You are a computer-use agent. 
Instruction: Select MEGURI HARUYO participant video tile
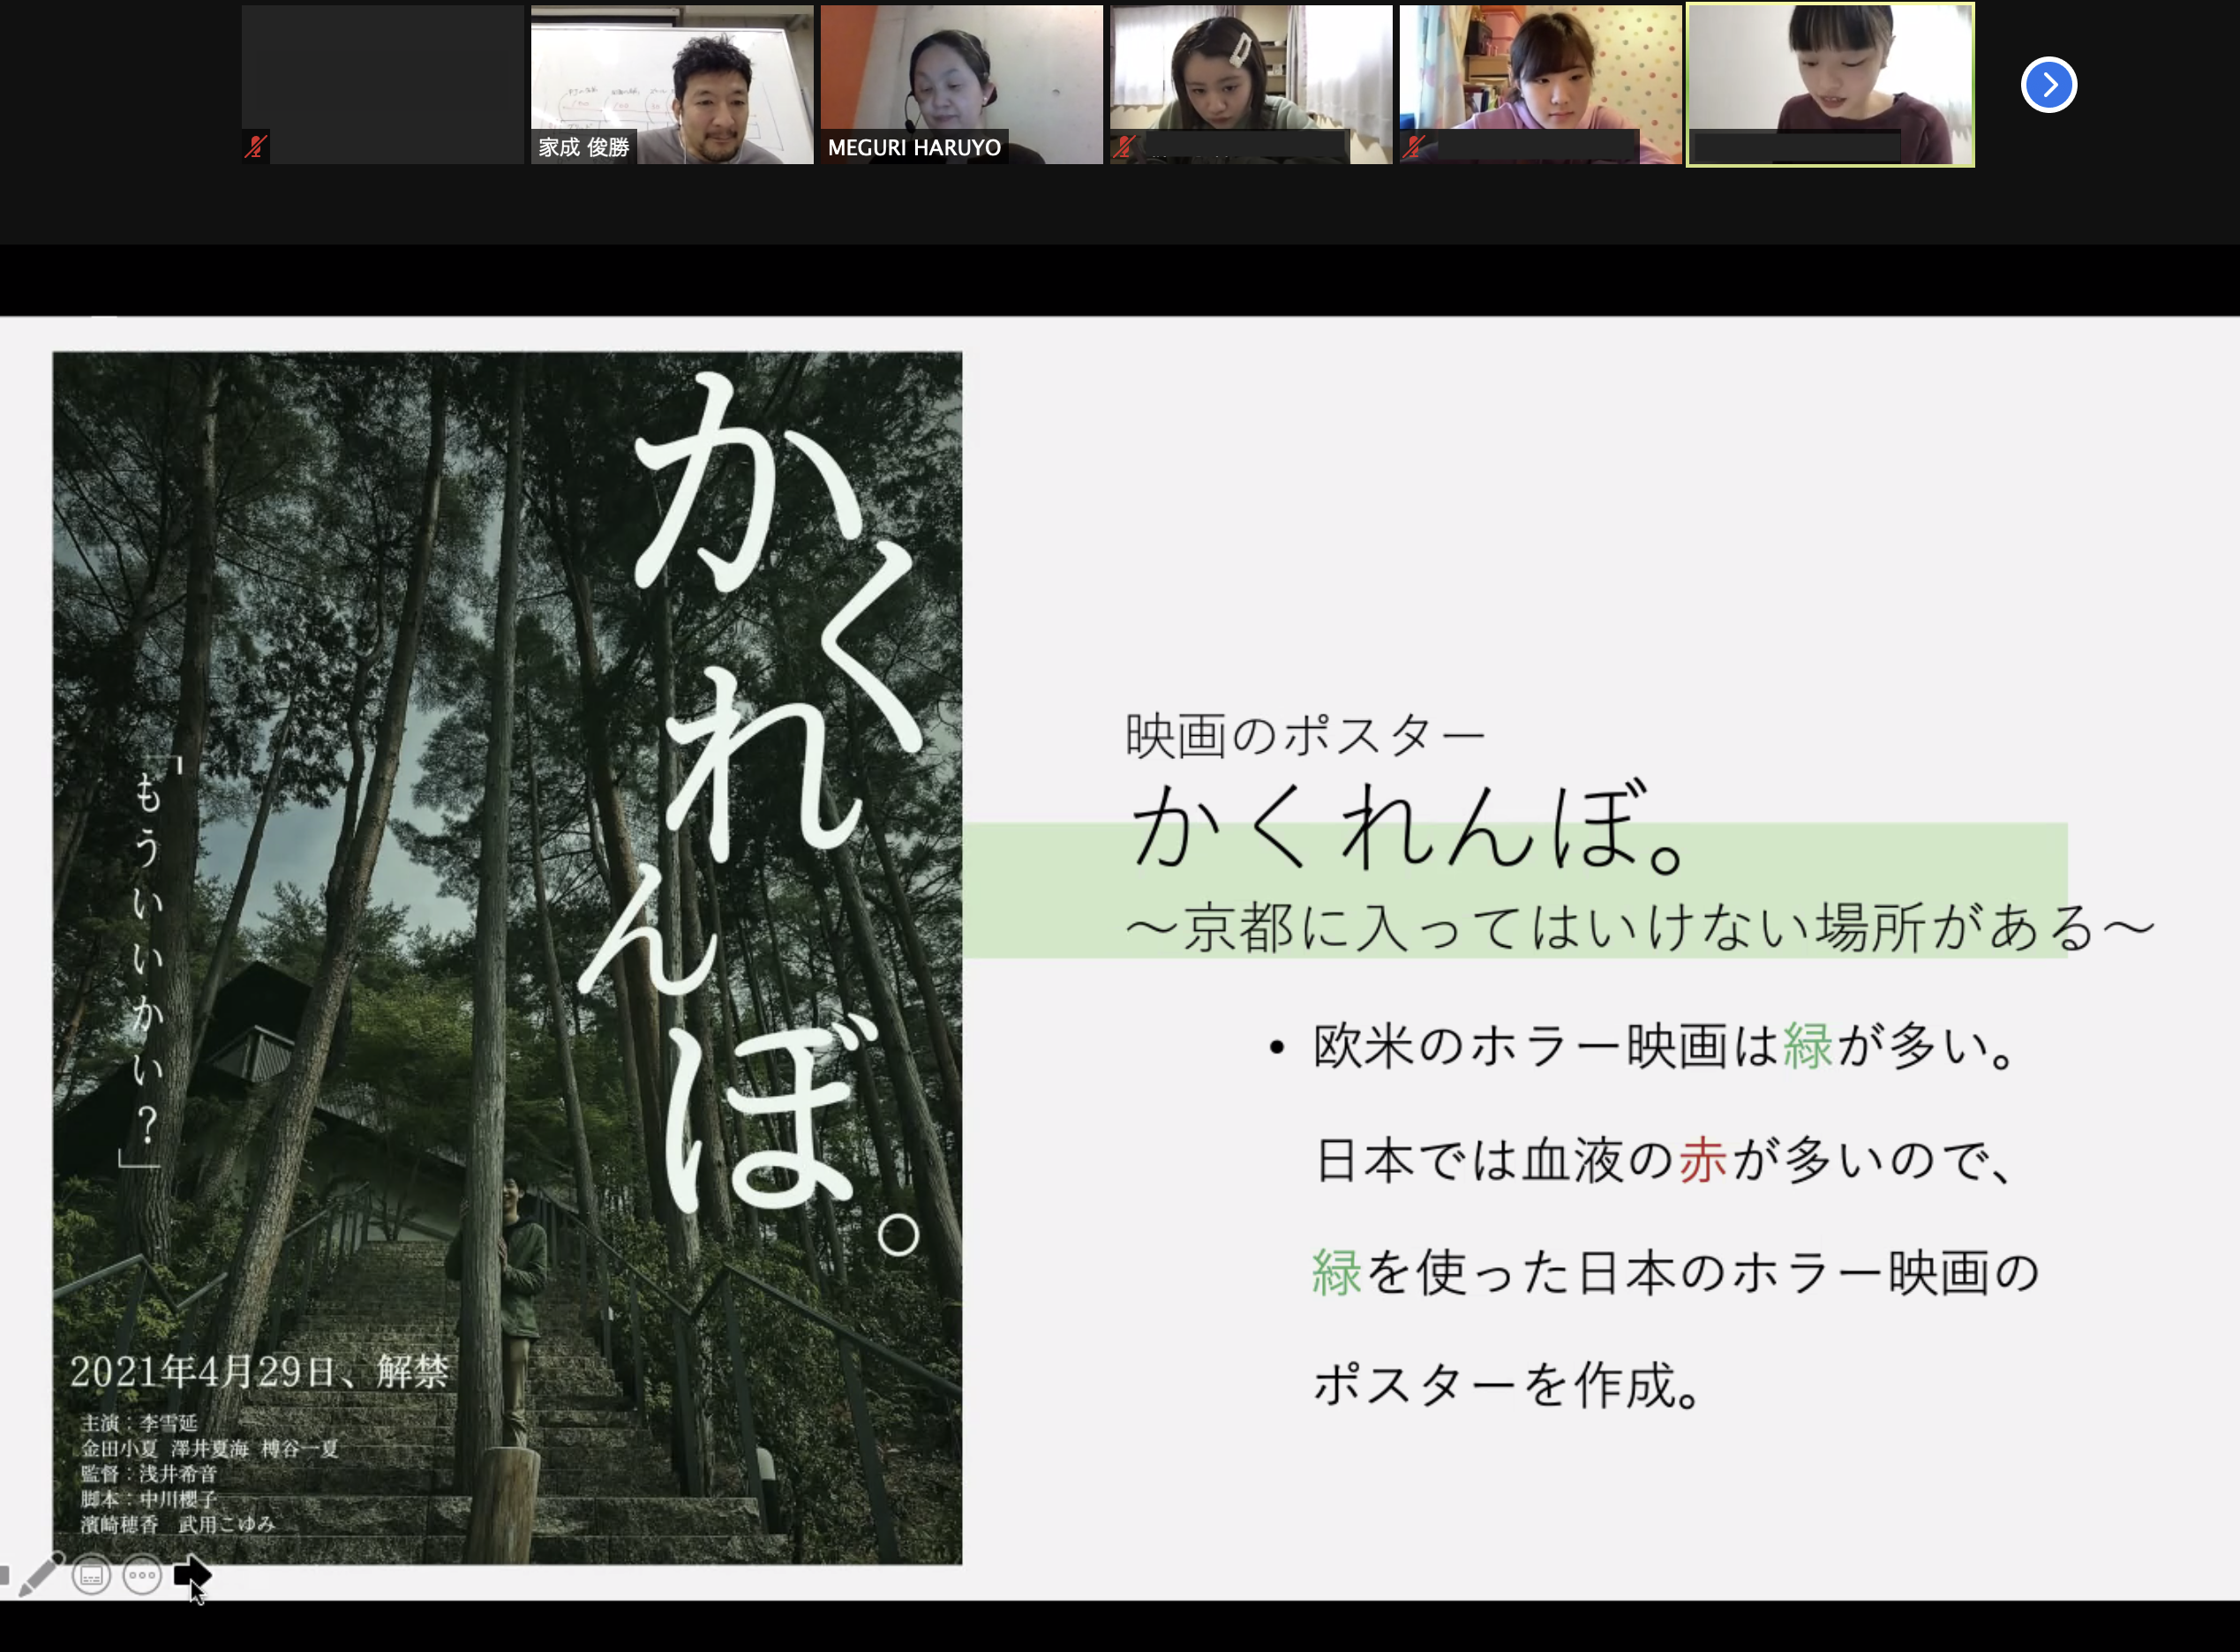coord(961,85)
